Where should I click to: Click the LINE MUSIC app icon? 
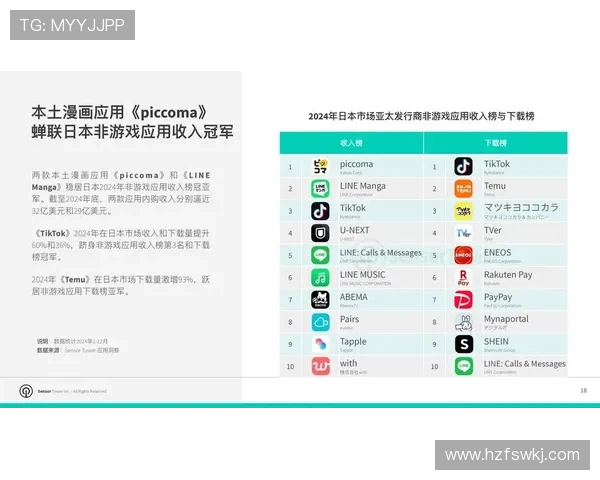pos(320,278)
